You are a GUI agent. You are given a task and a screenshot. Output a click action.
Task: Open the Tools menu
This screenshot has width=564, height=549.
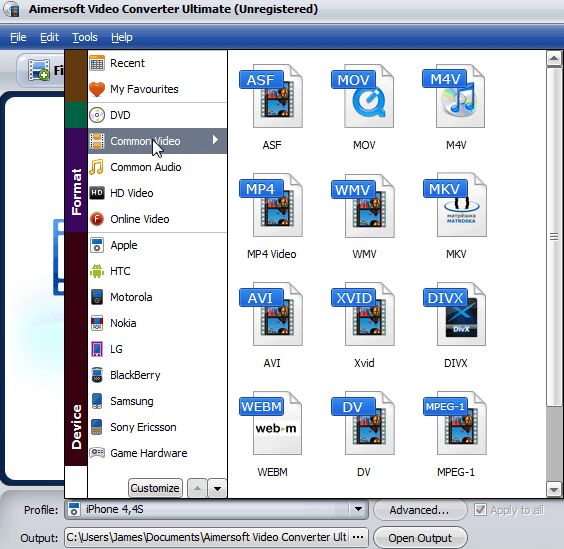coord(85,37)
